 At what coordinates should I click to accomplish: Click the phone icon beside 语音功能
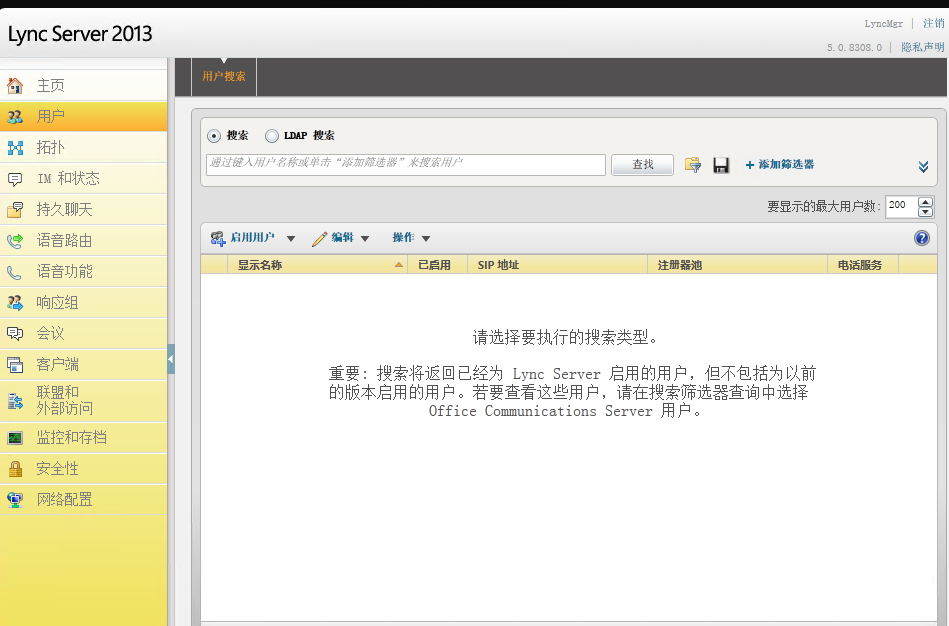tap(15, 272)
